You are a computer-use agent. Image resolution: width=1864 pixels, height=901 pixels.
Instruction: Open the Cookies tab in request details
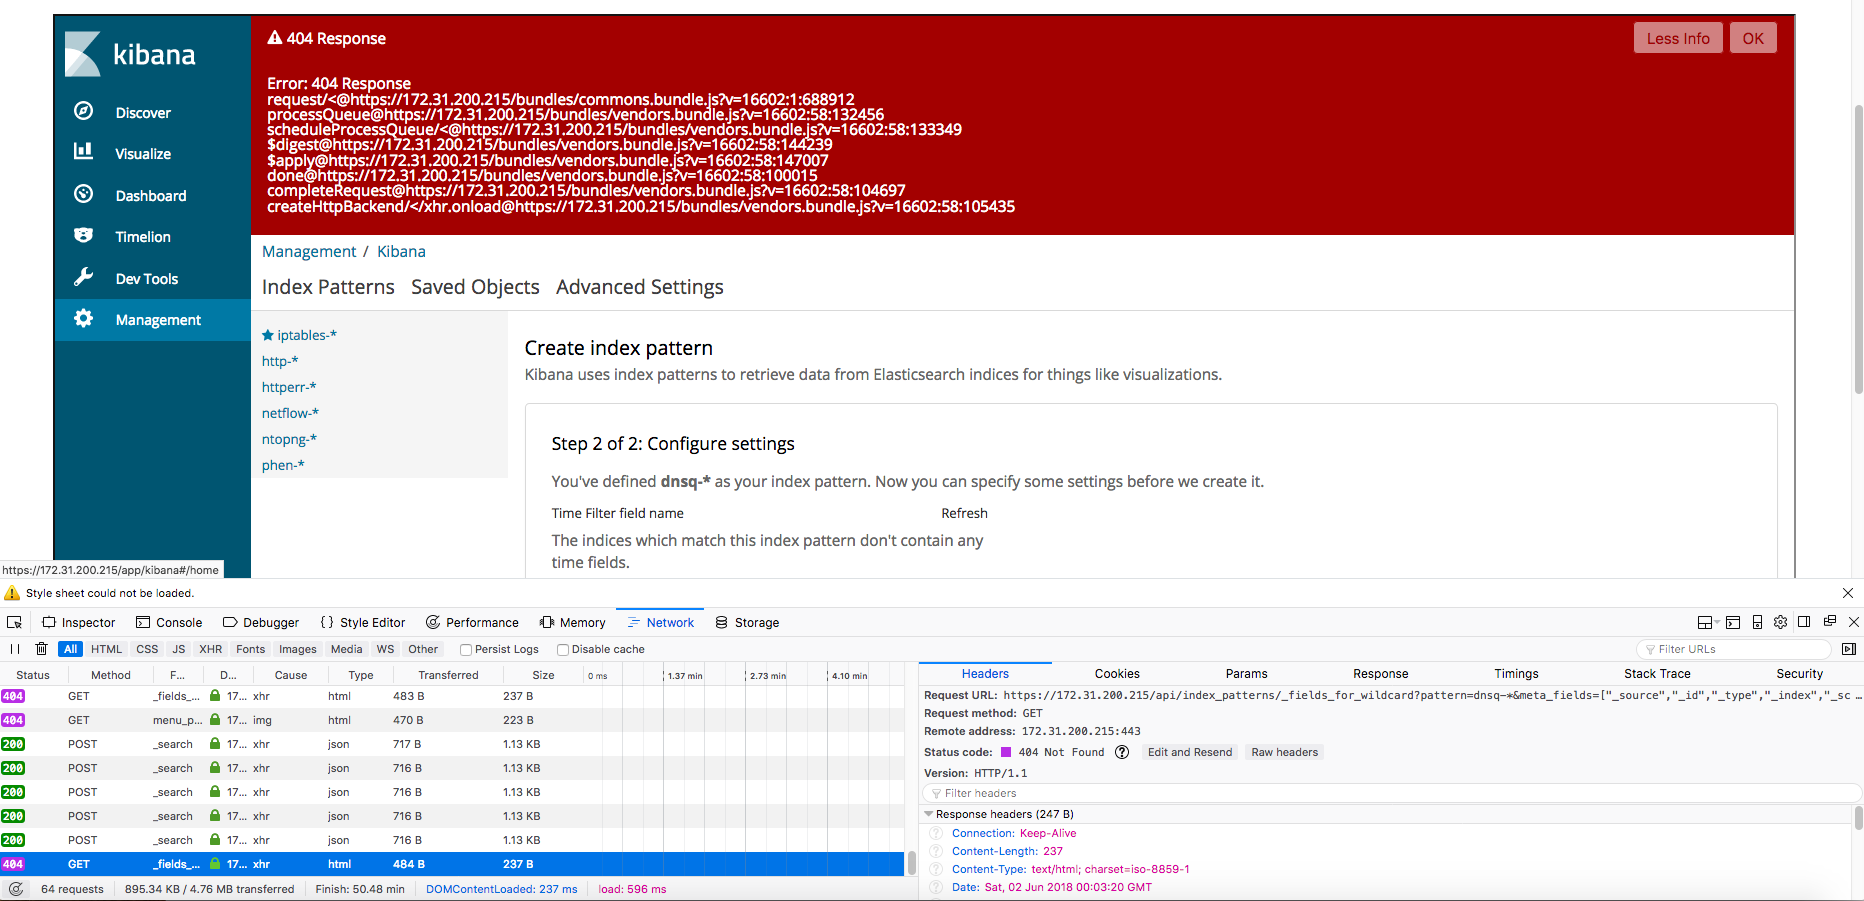pos(1117,674)
